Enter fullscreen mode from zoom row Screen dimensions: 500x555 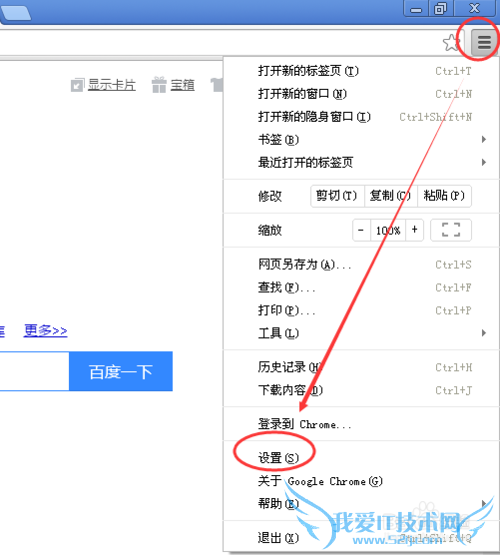[451, 230]
